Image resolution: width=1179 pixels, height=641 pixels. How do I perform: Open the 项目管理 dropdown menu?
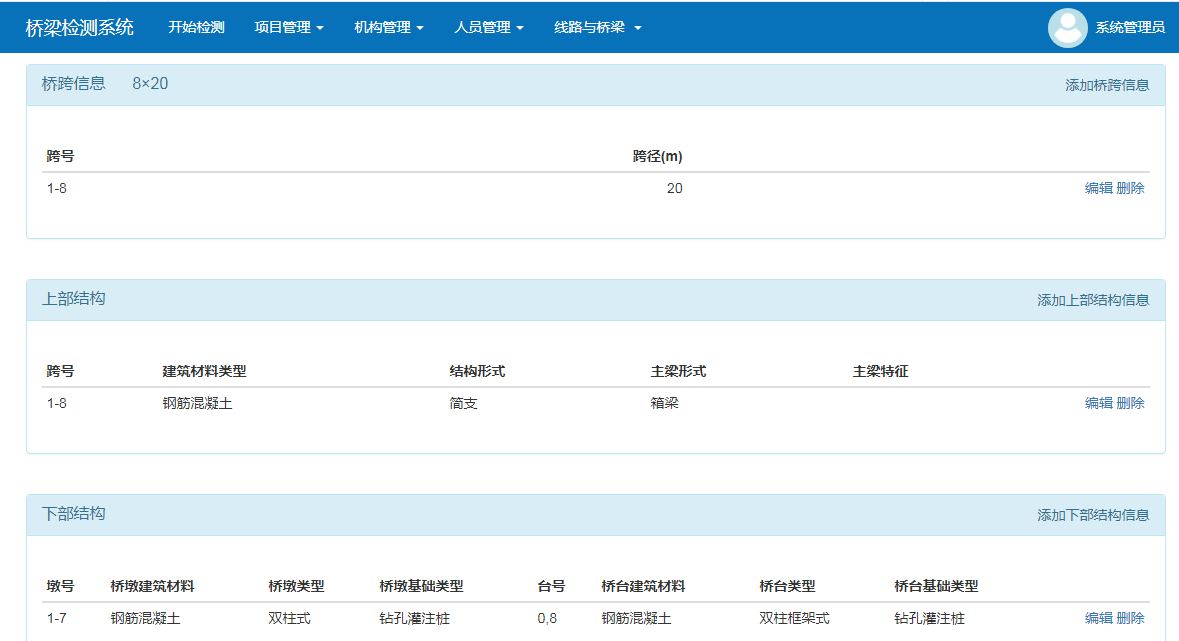click(x=288, y=28)
